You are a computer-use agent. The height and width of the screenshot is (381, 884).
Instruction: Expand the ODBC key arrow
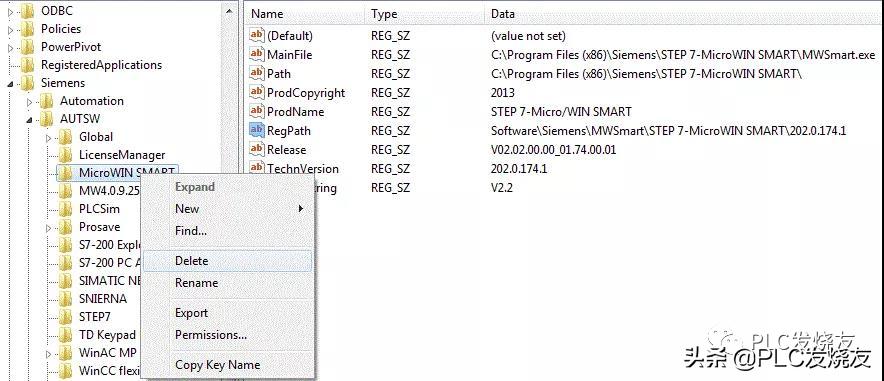click(11, 11)
